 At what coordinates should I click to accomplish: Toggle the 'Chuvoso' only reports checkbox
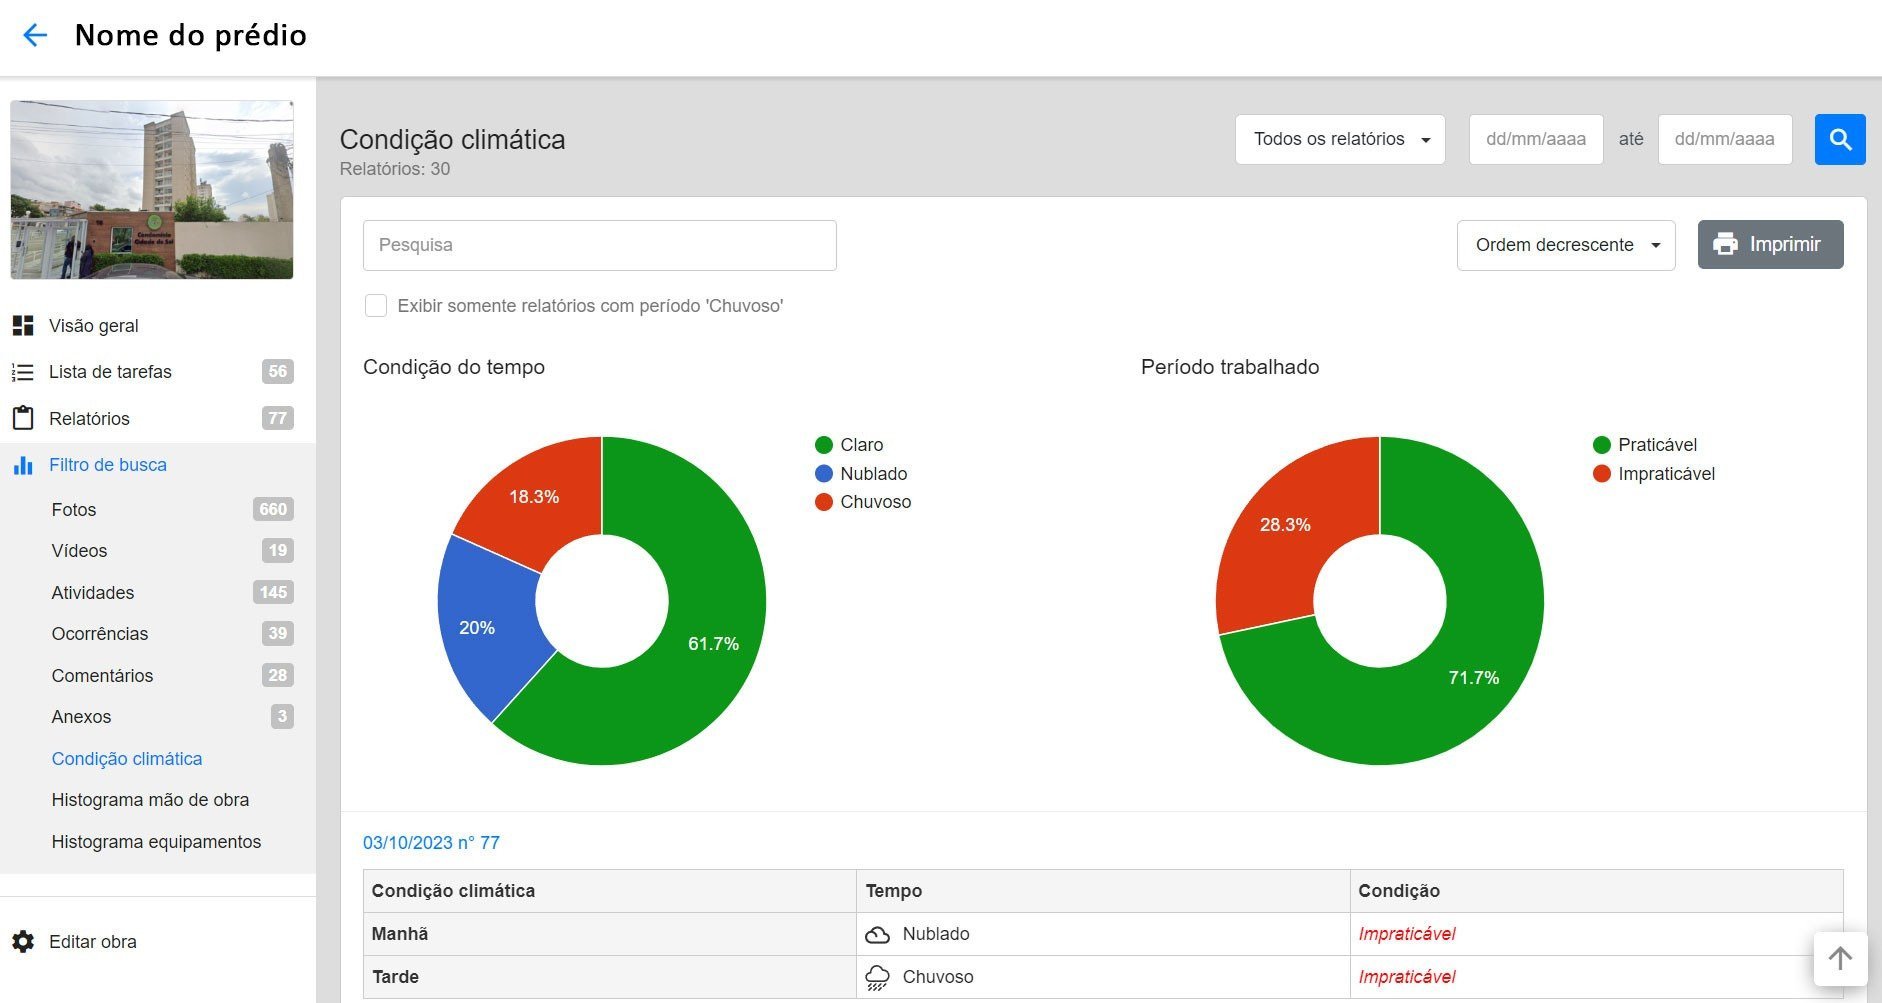pos(376,306)
